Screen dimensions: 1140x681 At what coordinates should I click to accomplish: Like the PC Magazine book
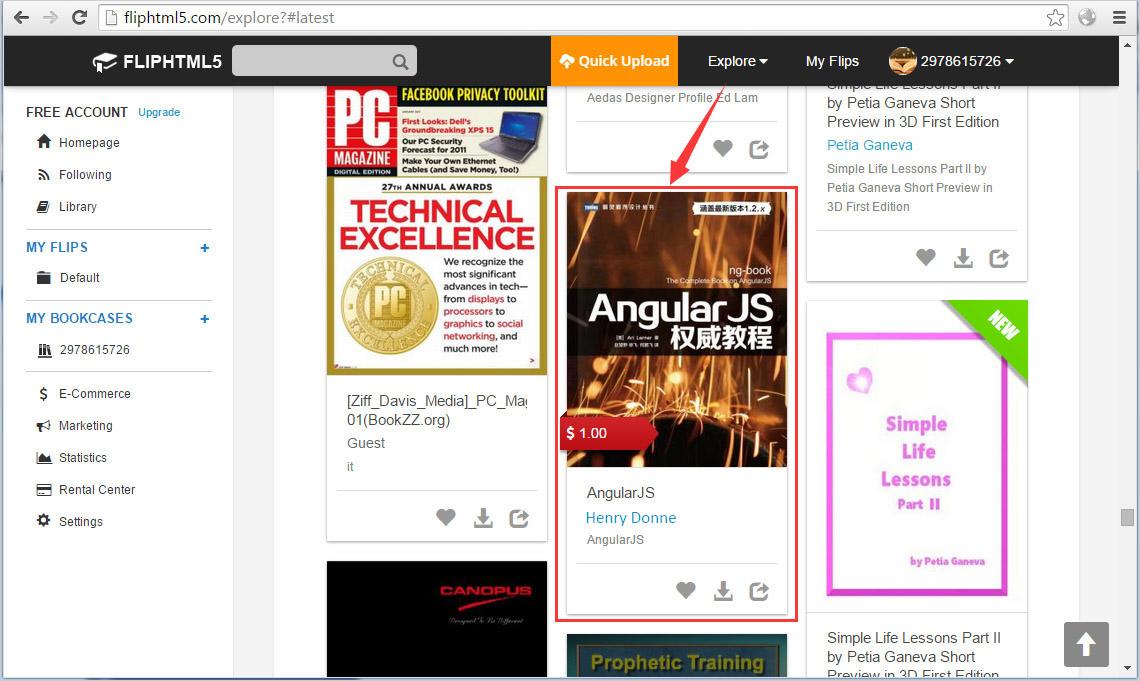point(446,517)
